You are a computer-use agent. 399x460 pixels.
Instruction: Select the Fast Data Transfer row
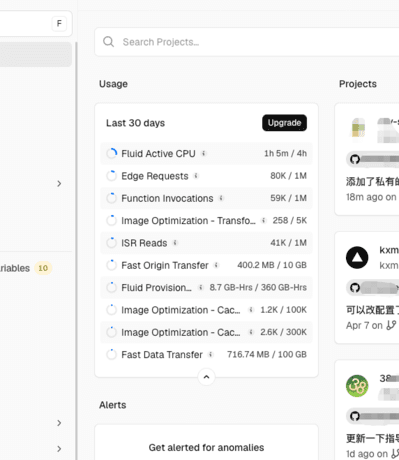coord(206,354)
